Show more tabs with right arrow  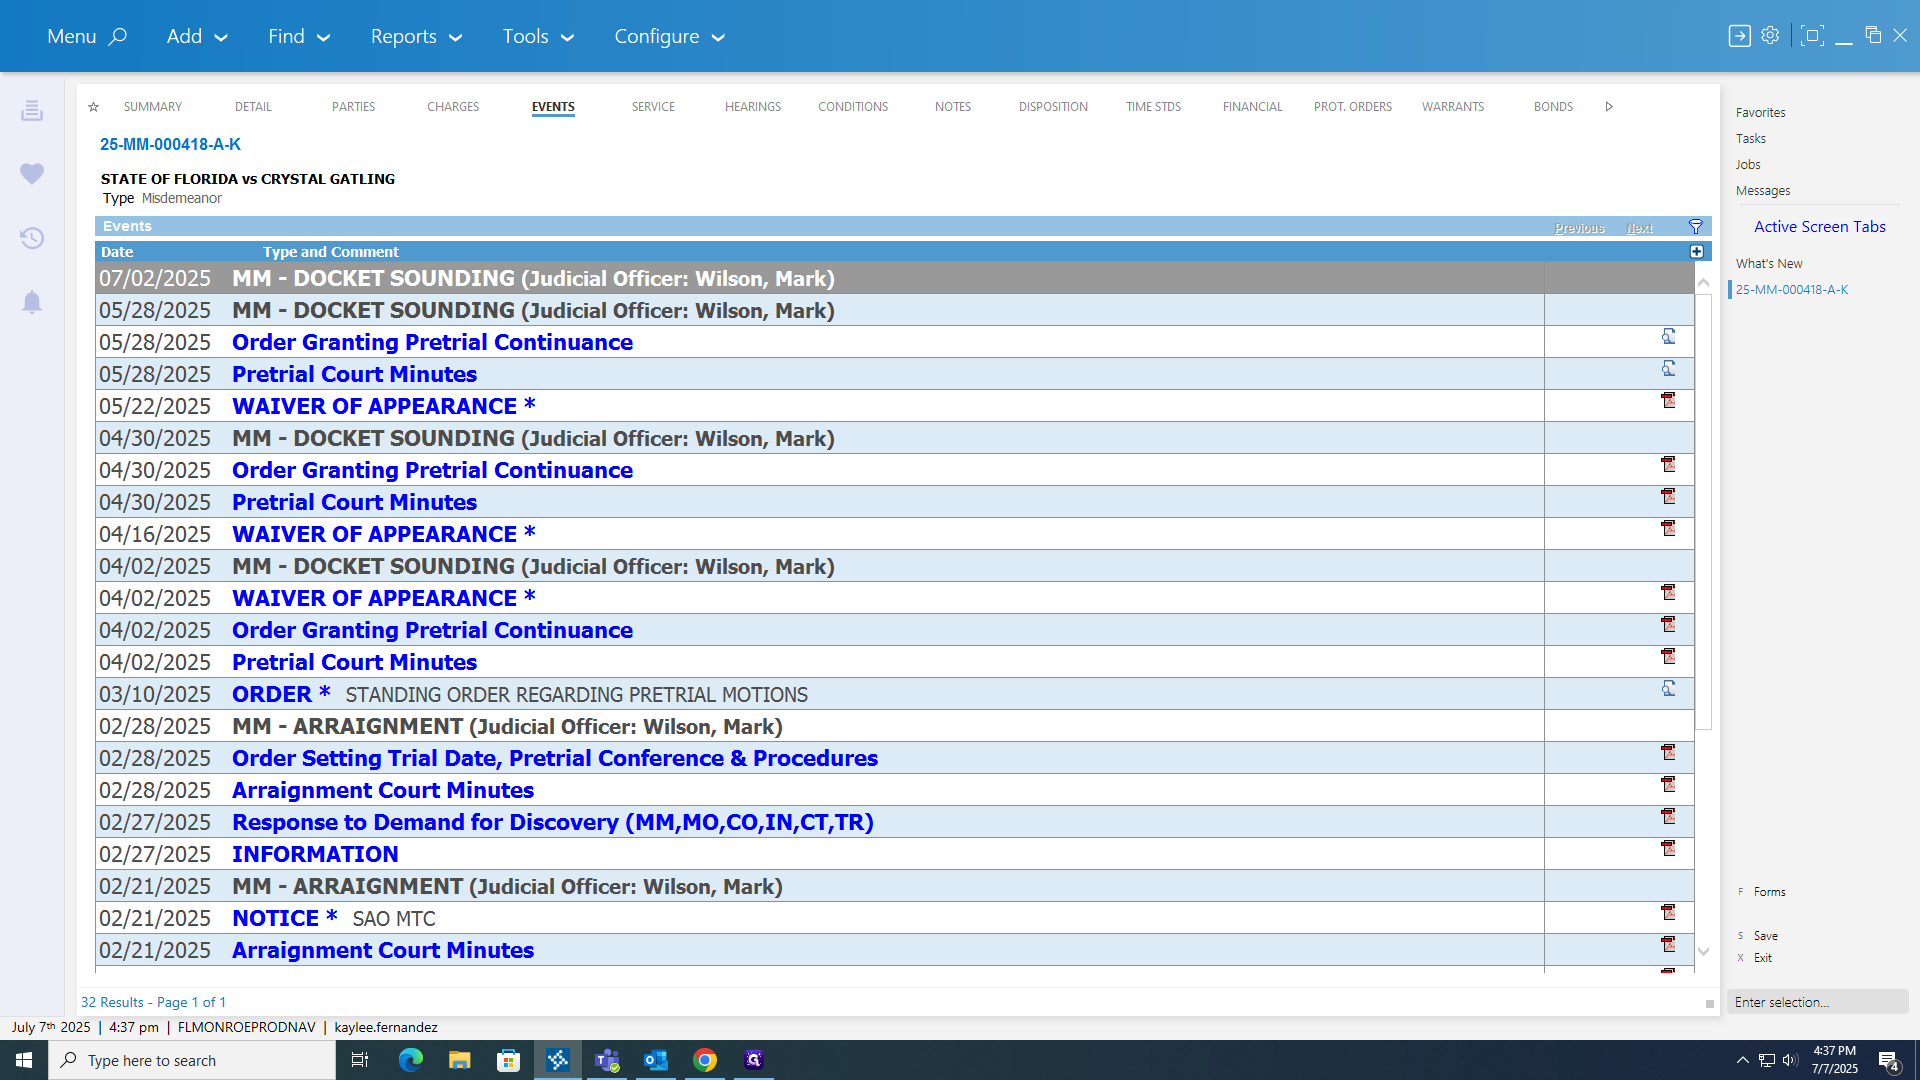pyautogui.click(x=1609, y=106)
